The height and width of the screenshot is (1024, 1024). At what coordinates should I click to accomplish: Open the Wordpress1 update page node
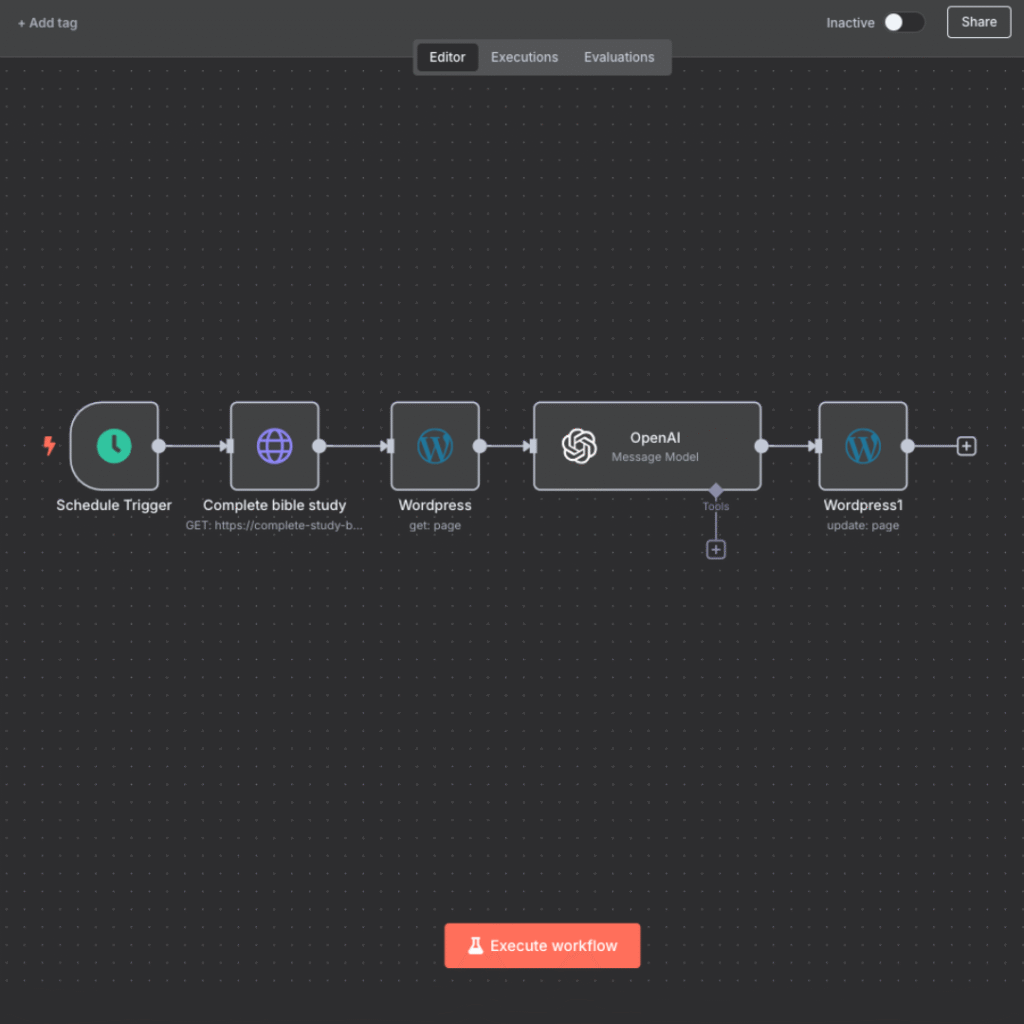click(x=863, y=446)
